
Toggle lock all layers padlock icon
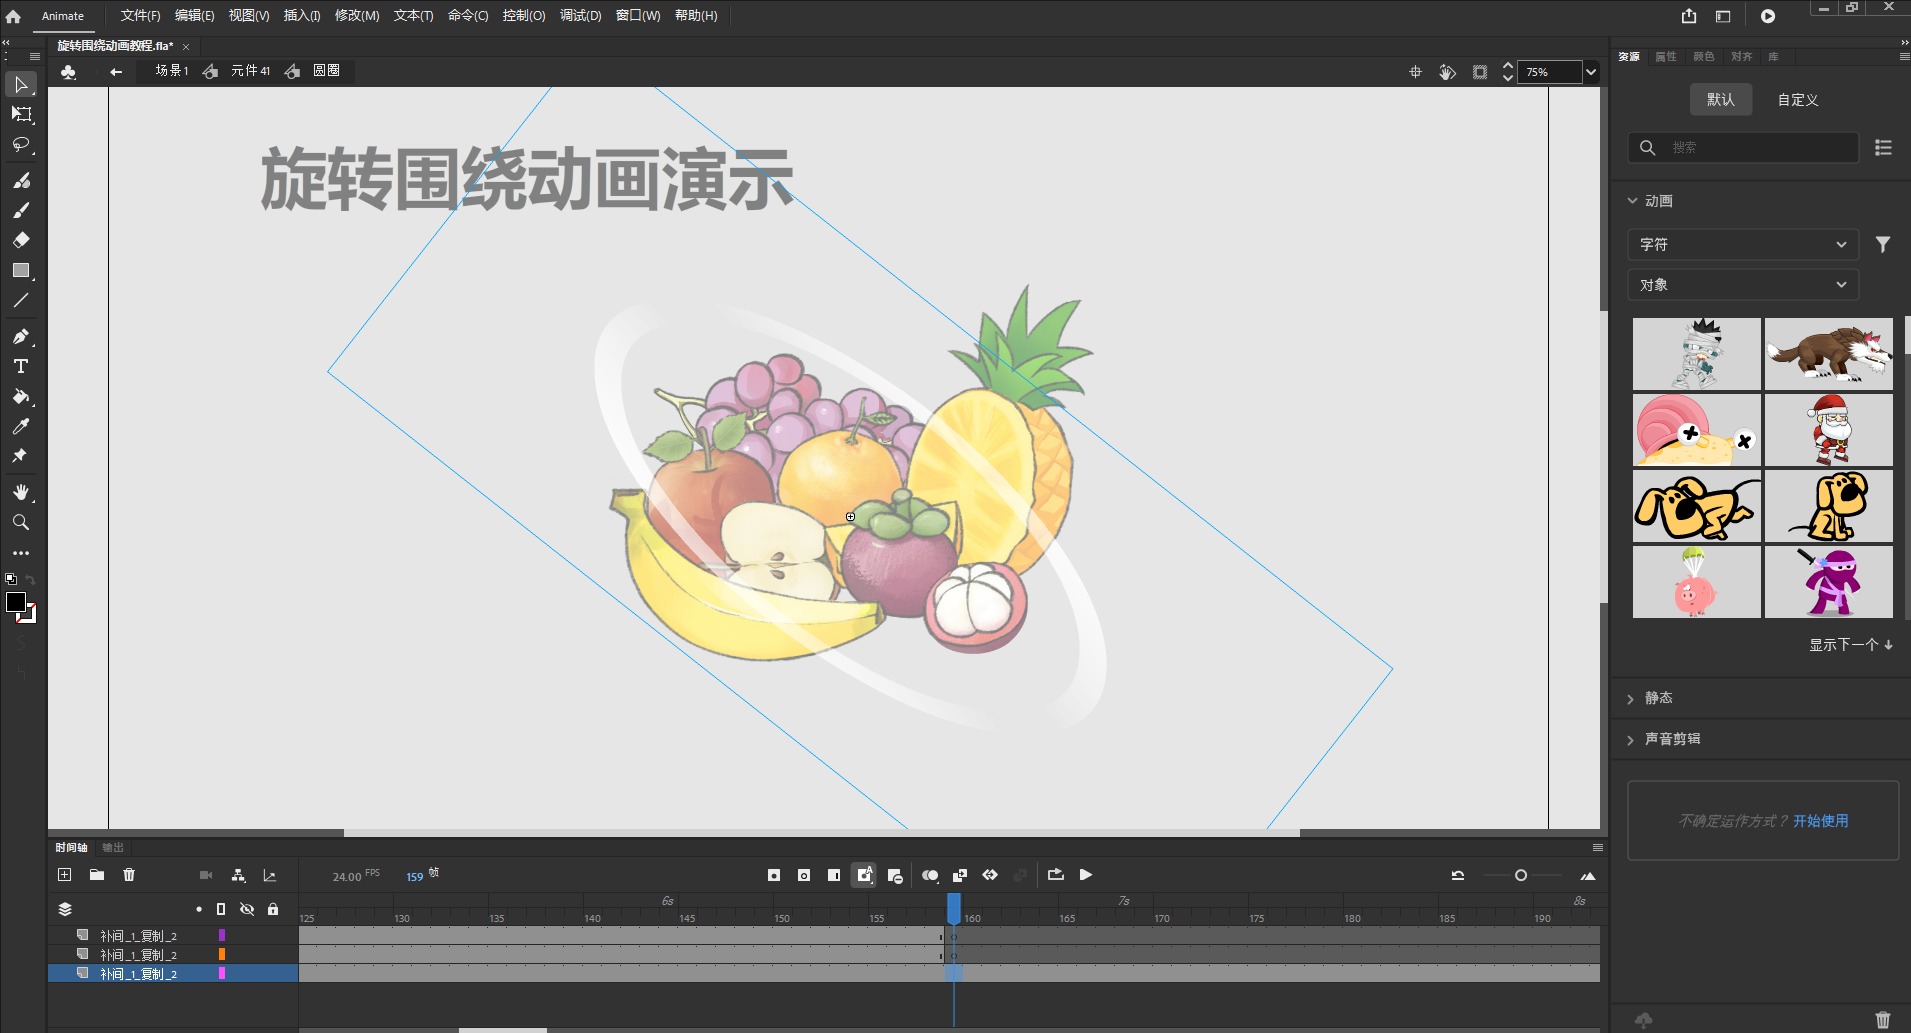(x=273, y=909)
